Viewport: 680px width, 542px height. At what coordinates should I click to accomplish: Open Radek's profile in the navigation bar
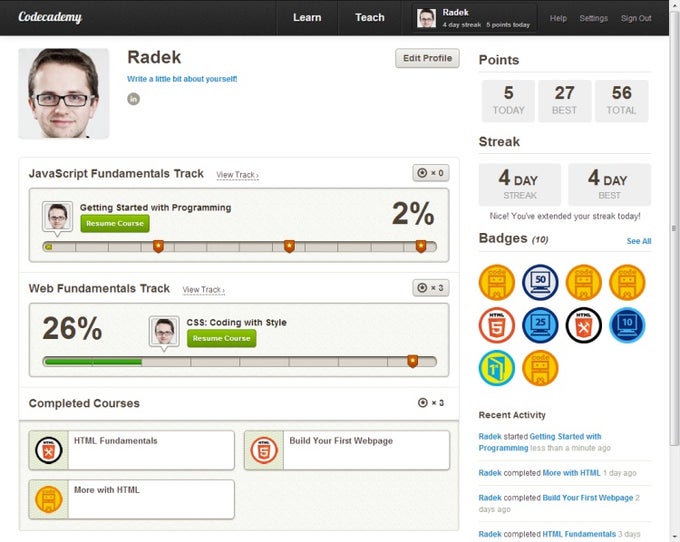point(474,18)
